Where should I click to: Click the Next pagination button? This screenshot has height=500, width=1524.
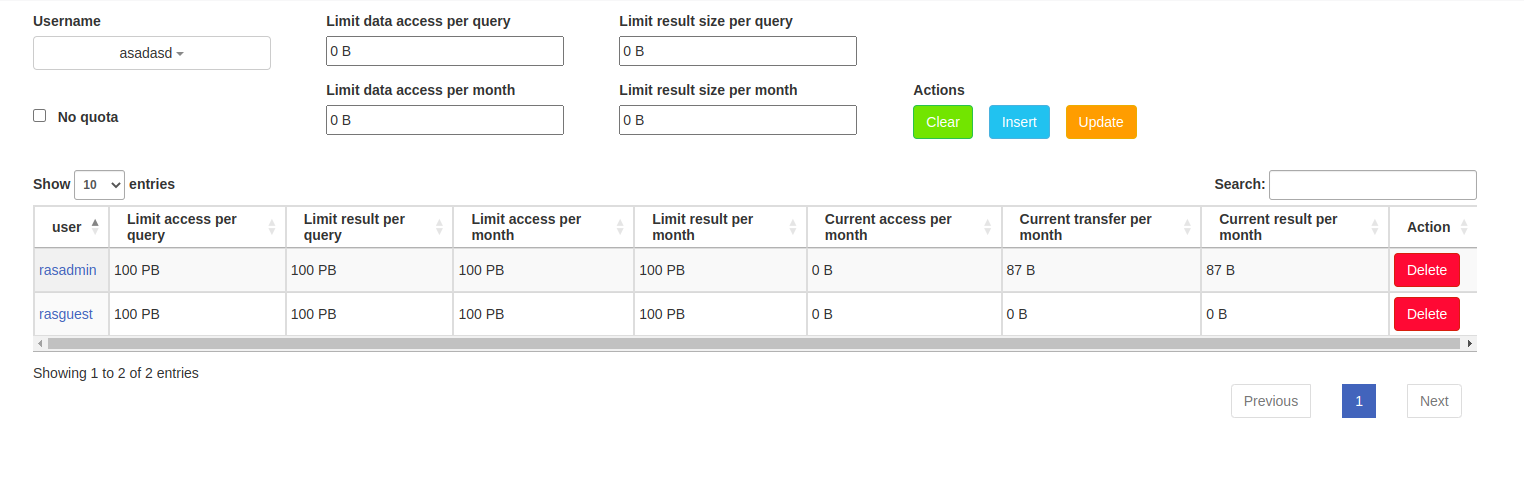pos(1433,401)
